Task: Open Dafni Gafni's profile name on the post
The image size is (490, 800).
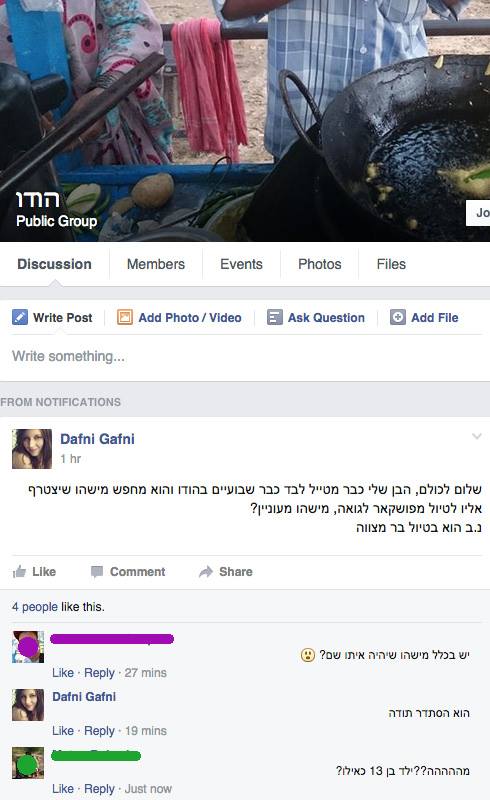Action: click(x=97, y=439)
